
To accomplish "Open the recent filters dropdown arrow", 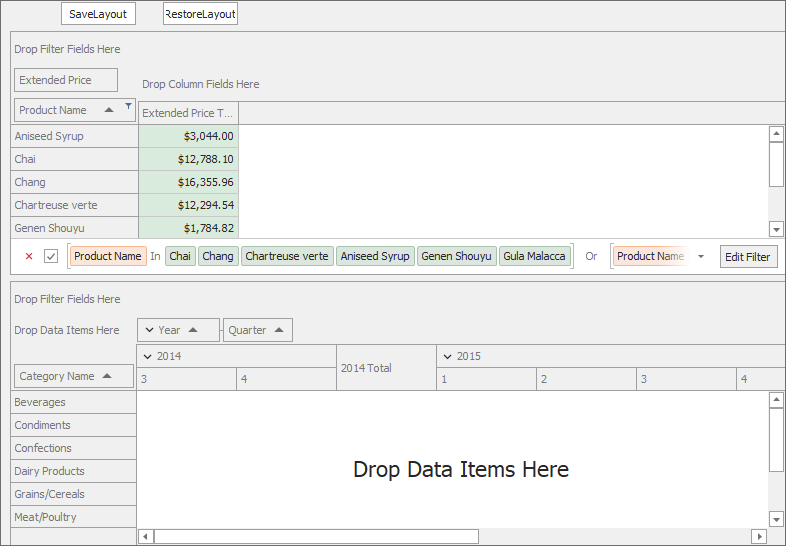I will [x=701, y=256].
